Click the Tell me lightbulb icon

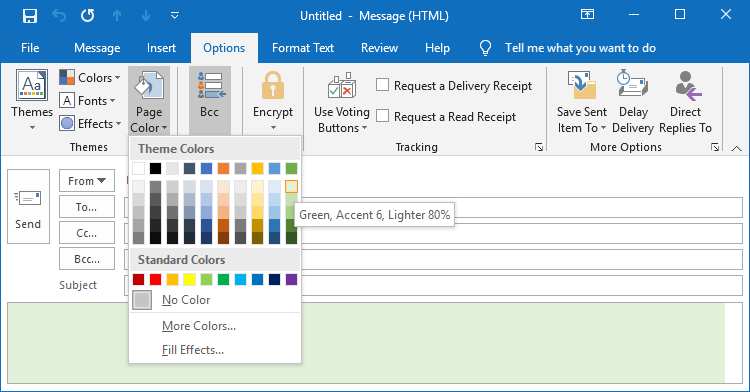coord(485,48)
